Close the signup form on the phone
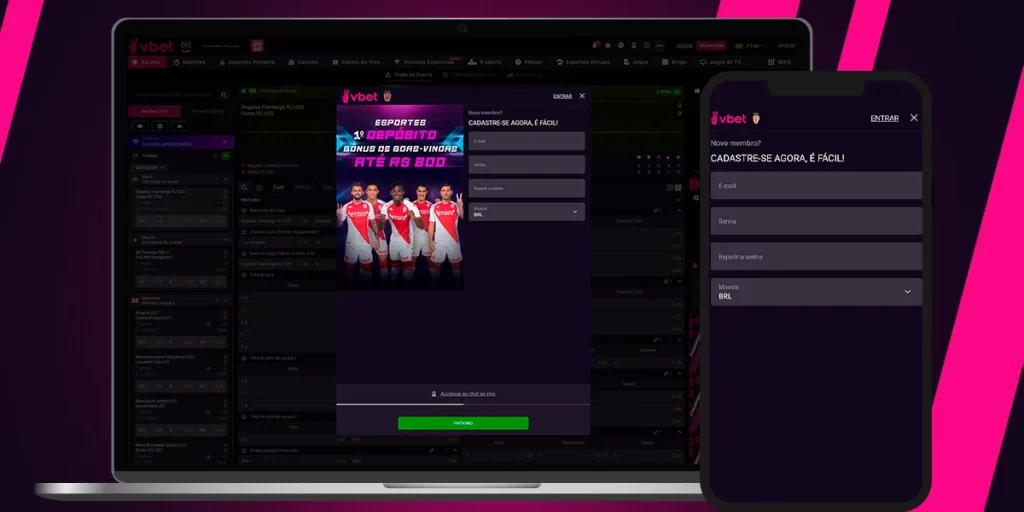1024x512 pixels. click(914, 118)
